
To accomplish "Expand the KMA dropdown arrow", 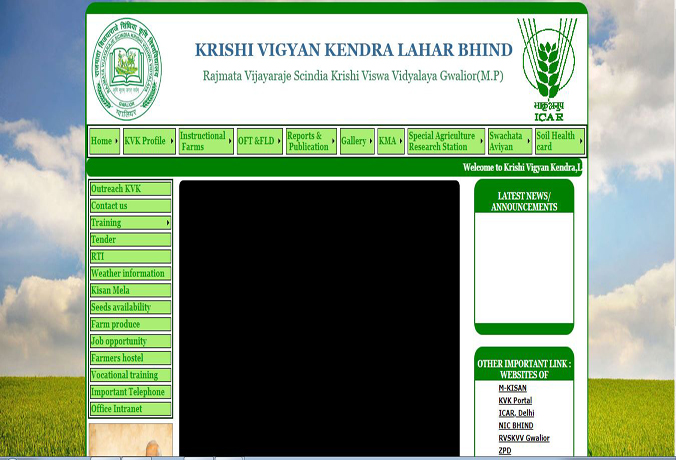I will [x=401, y=141].
